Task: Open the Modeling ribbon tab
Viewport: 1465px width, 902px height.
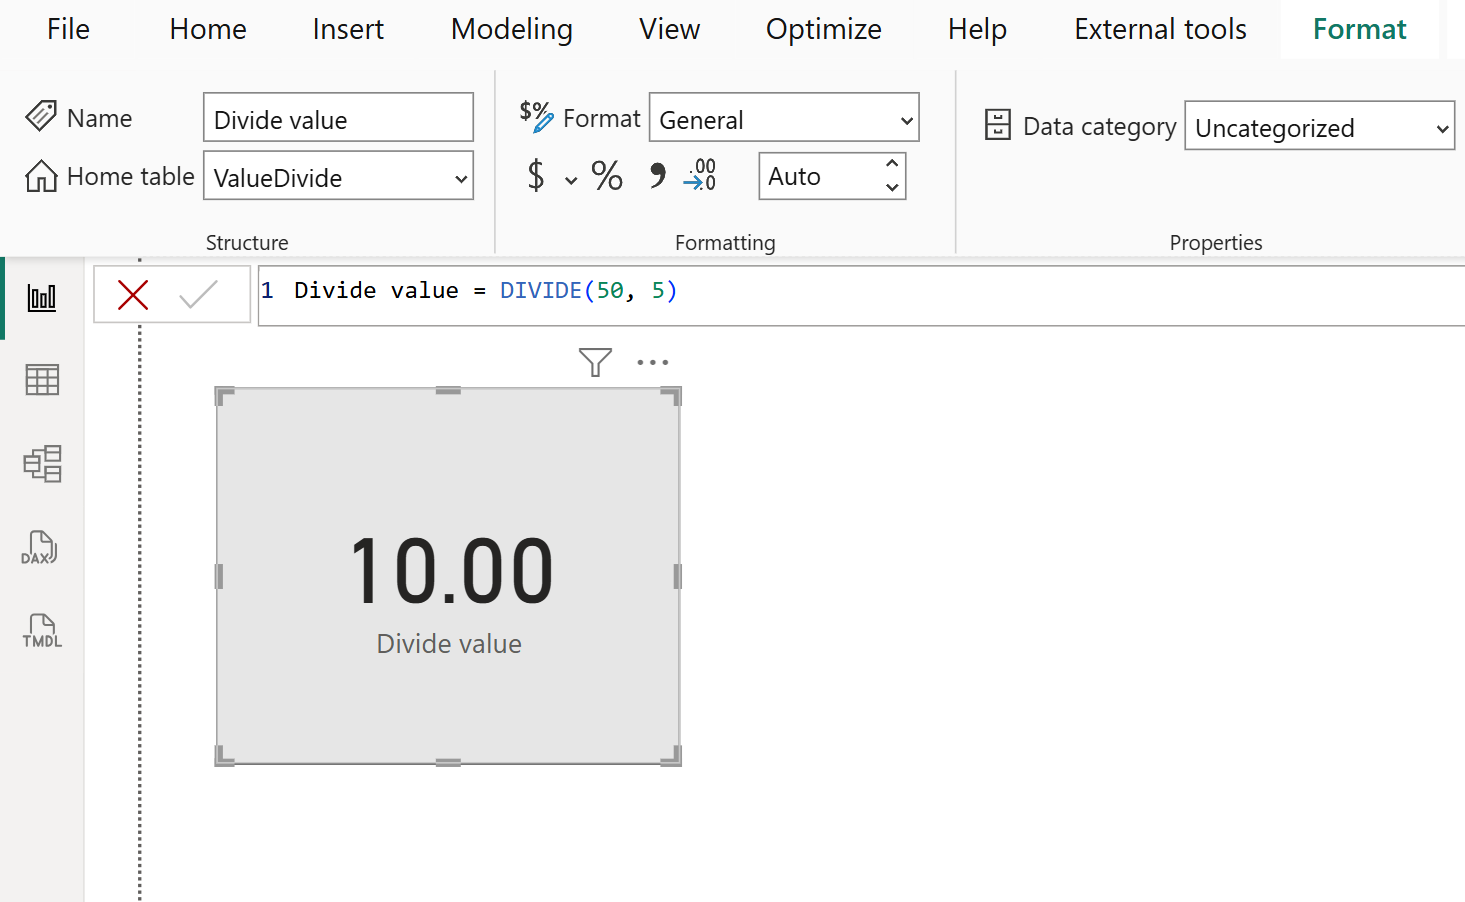Action: [x=511, y=29]
